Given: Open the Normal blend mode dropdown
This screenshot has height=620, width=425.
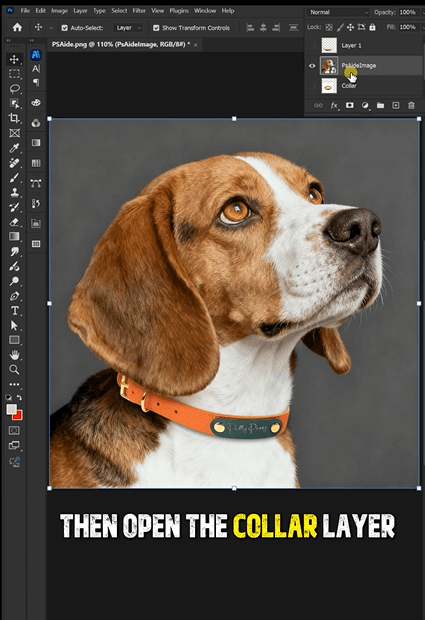Looking at the screenshot, I should click(339, 12).
